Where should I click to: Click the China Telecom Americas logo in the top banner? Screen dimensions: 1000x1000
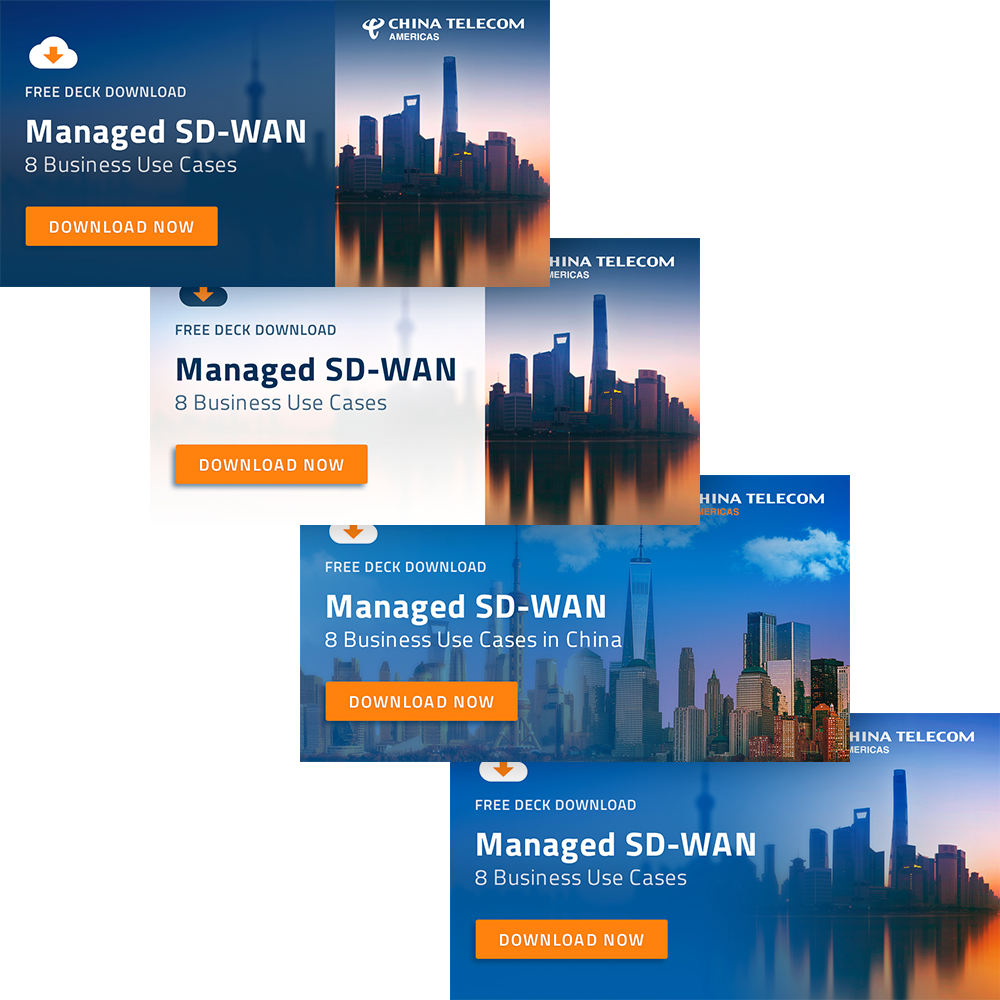click(x=443, y=29)
